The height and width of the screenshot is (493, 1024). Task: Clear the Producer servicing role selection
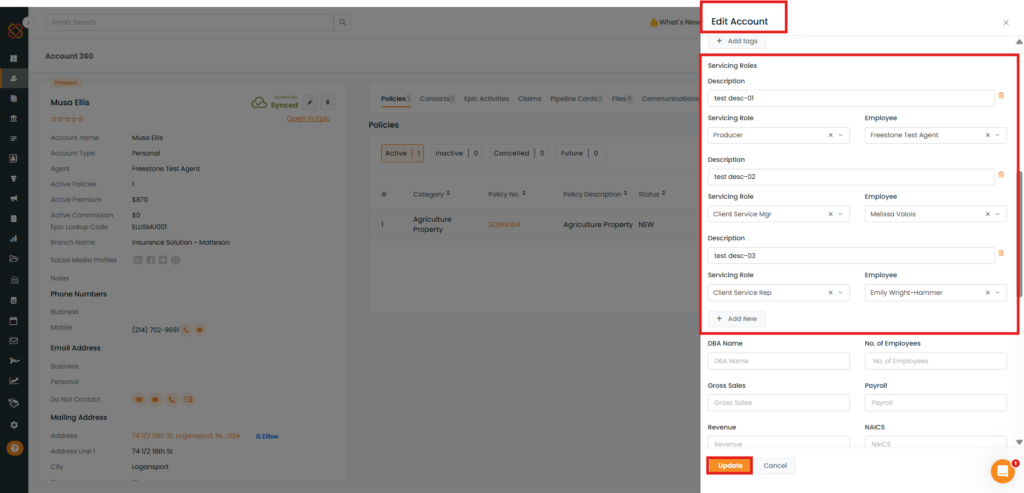coord(830,135)
